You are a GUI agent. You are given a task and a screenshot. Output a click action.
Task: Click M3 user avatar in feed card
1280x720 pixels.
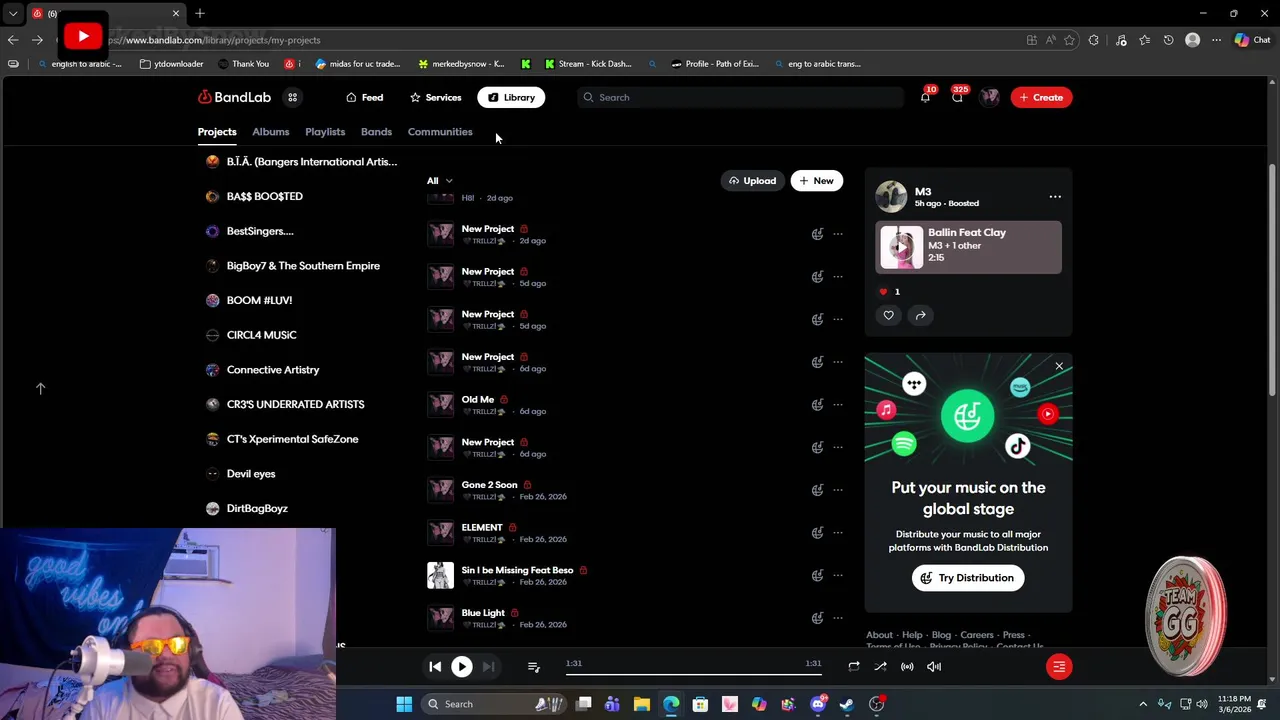pos(891,196)
